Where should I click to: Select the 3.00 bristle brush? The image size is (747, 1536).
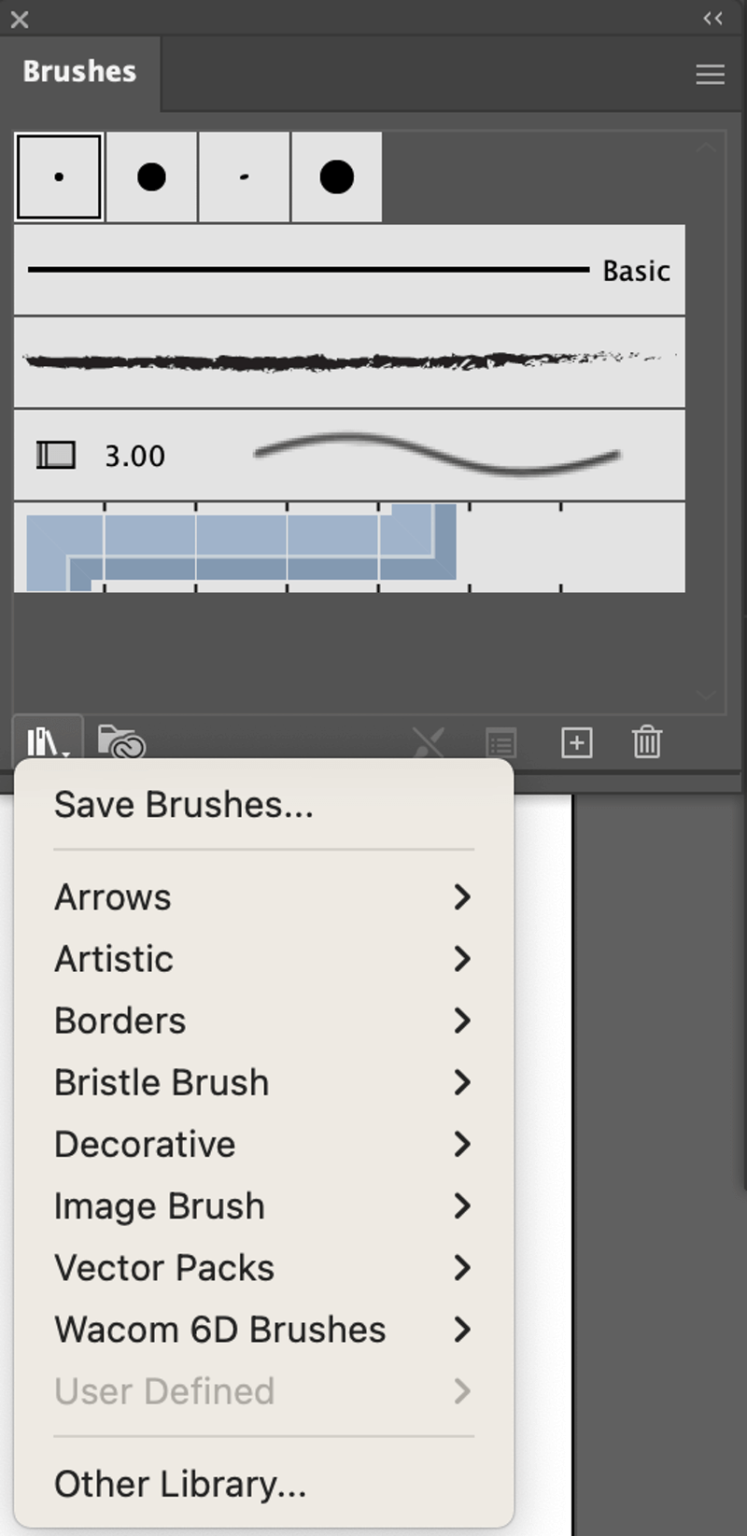pyautogui.click(x=348, y=455)
